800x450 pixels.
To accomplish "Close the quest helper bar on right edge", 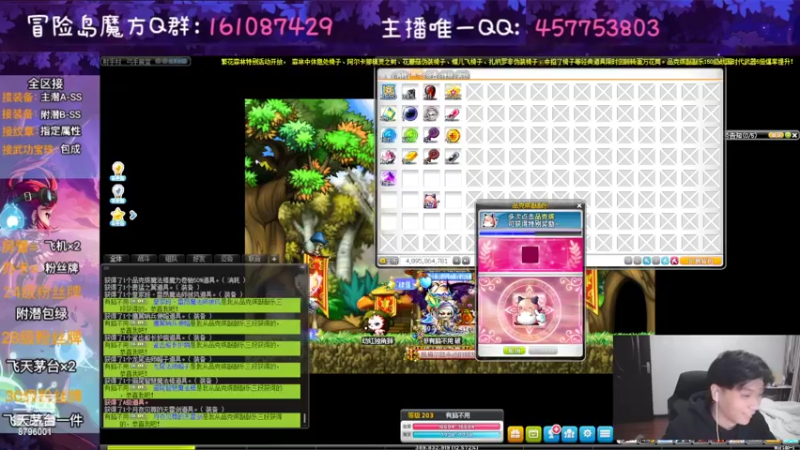I will (795, 135).
